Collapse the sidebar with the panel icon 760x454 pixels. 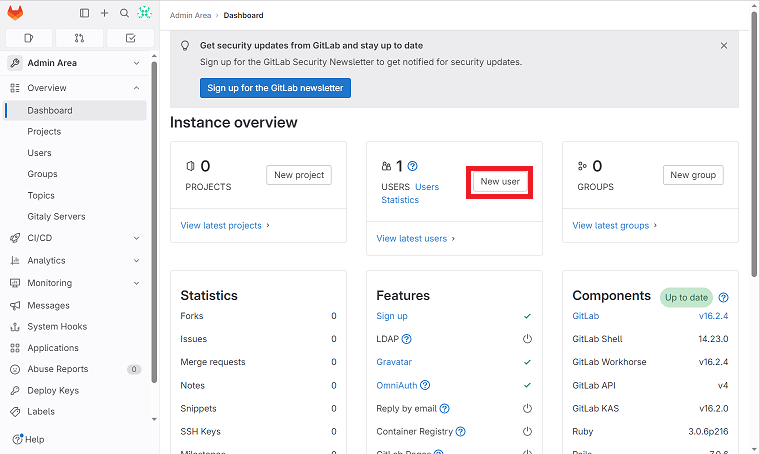click(x=84, y=13)
